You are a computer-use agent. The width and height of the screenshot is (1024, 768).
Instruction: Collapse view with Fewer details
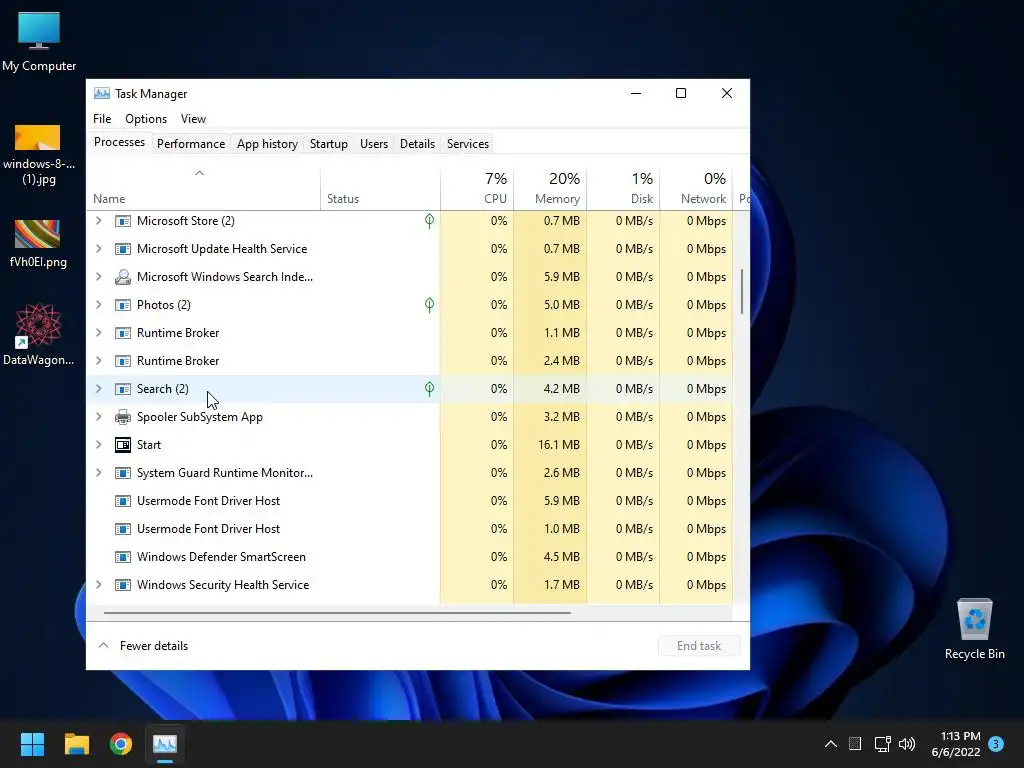(143, 646)
